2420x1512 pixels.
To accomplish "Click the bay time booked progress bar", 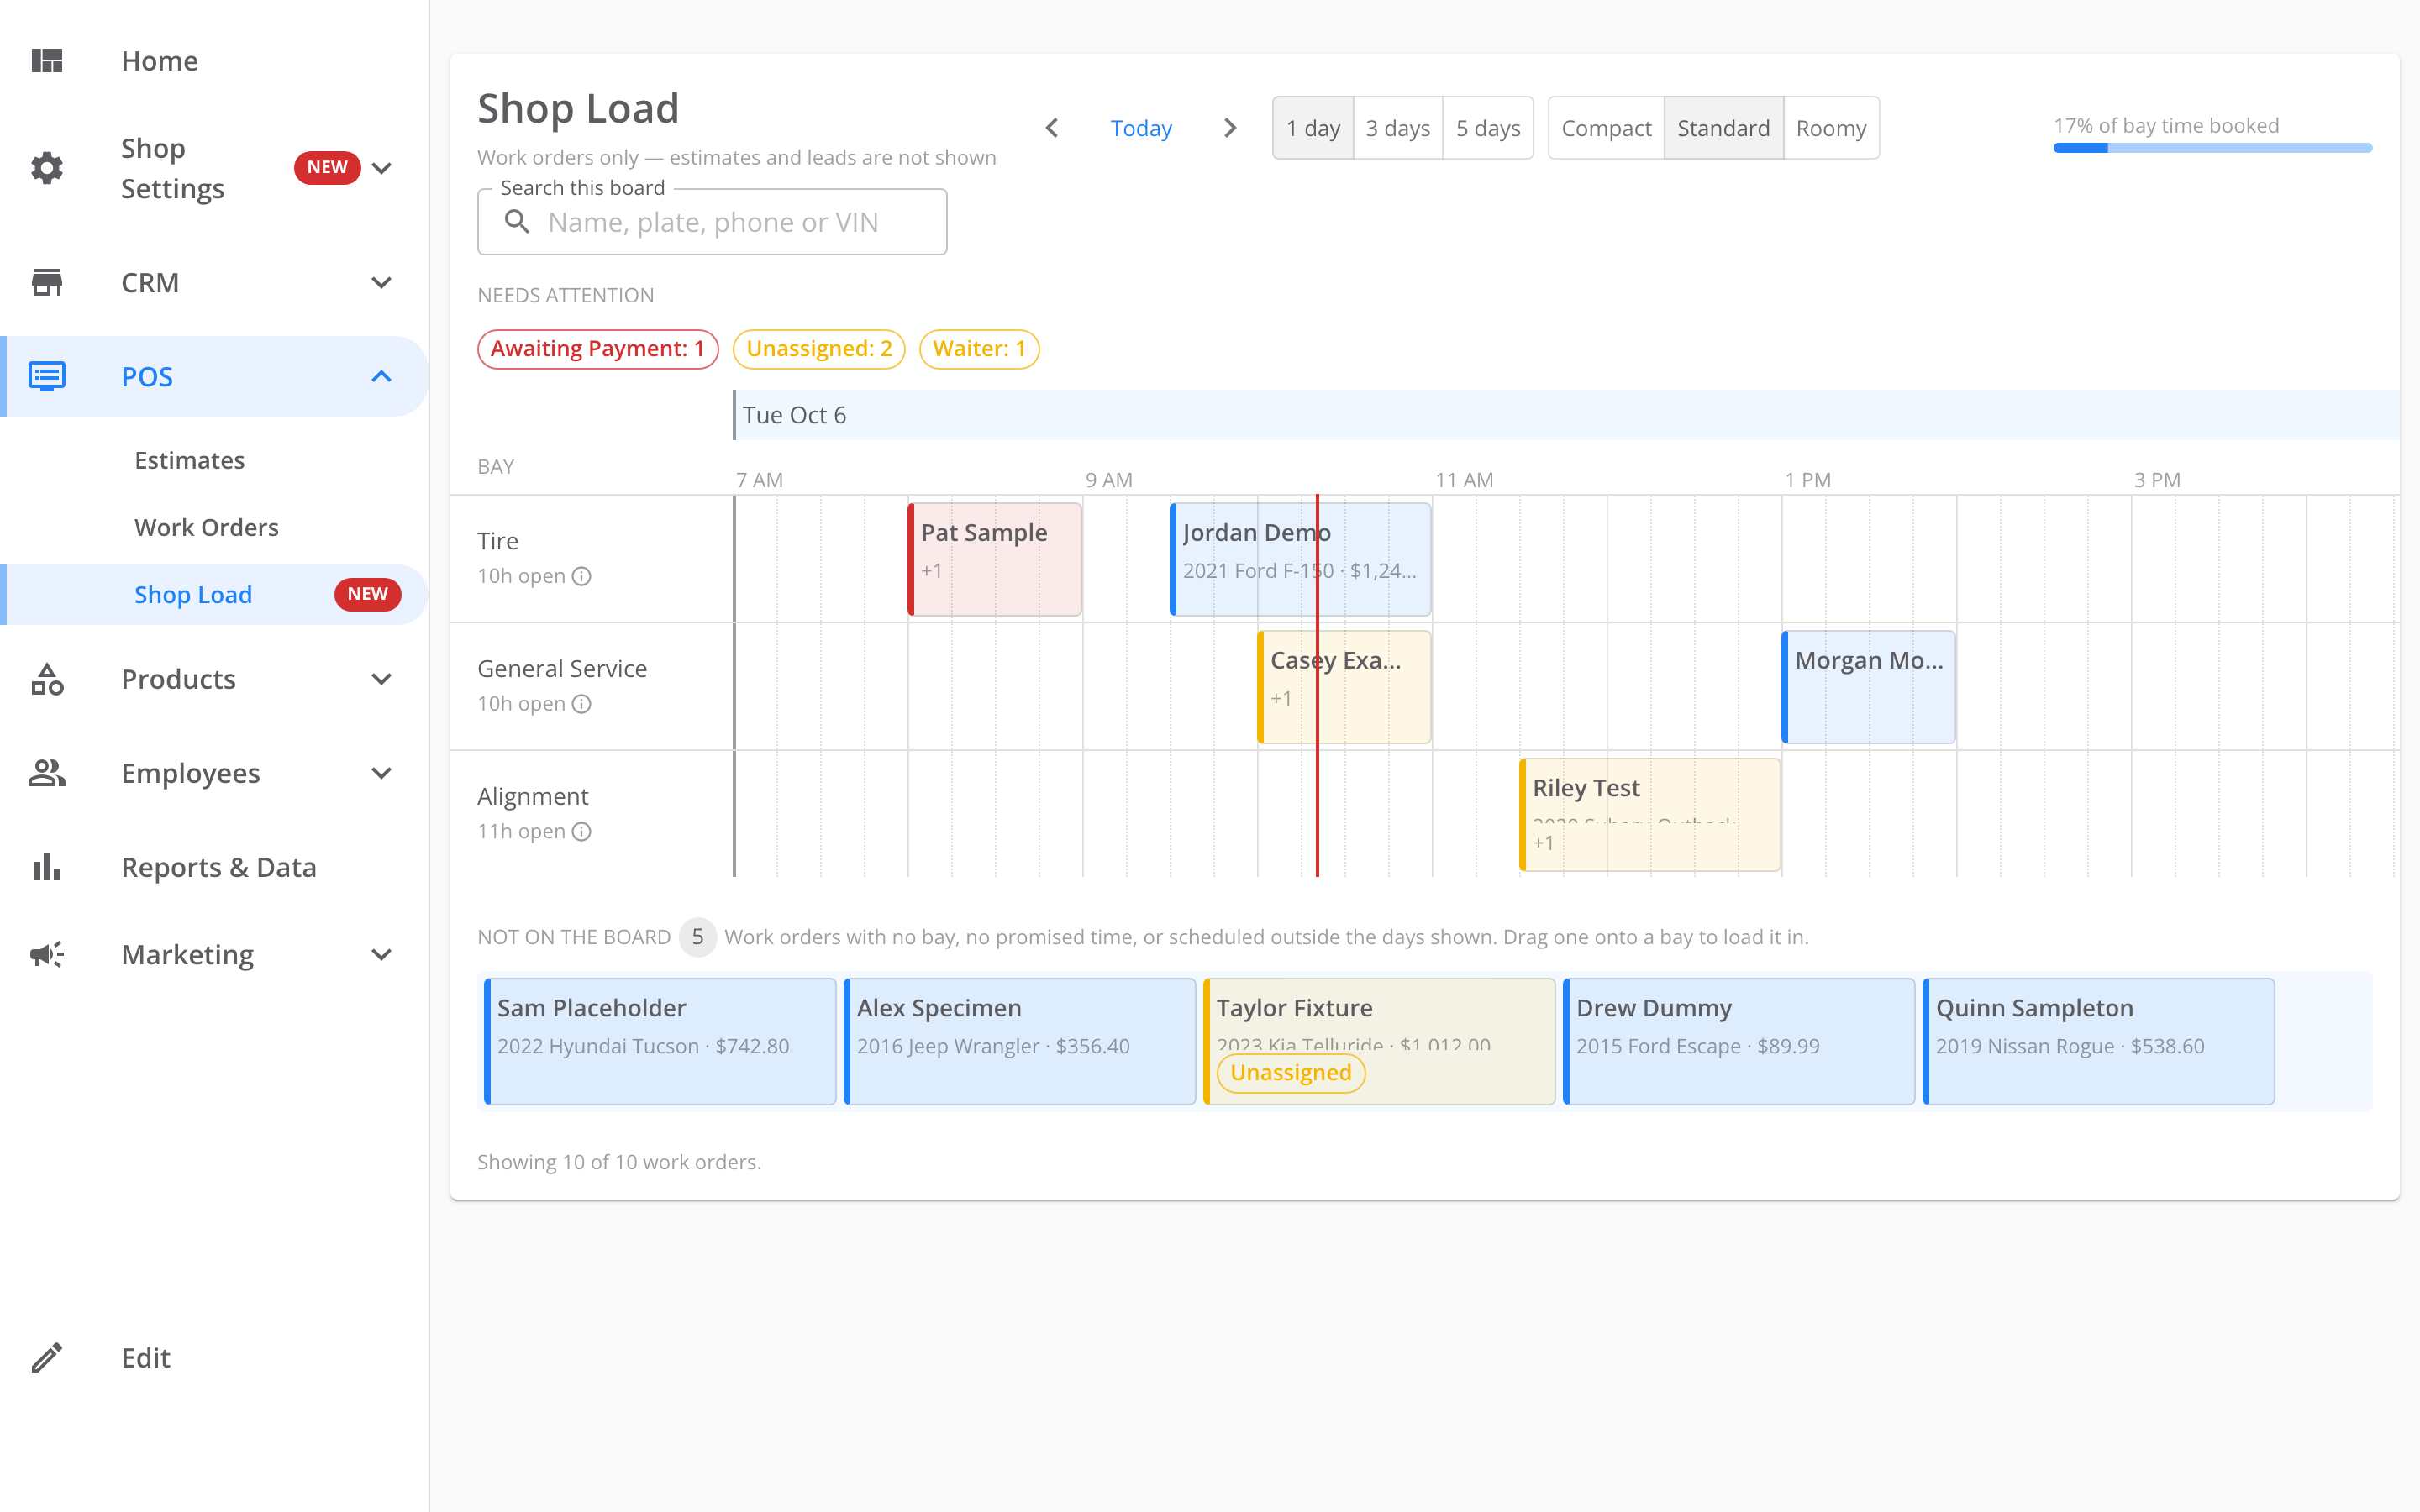I will click(2212, 148).
